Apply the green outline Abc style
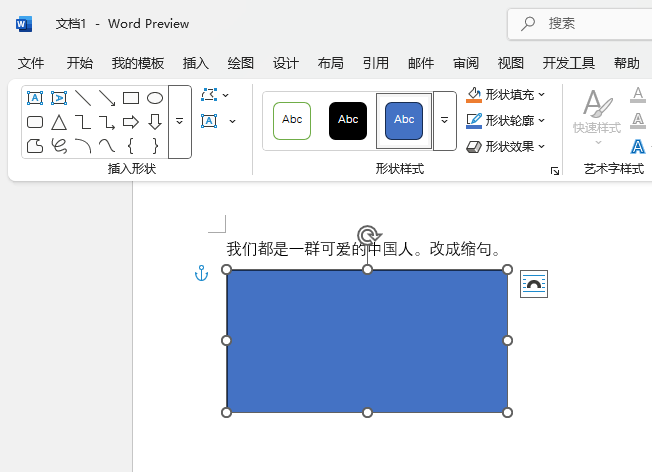This screenshot has width=652, height=472. (x=292, y=121)
